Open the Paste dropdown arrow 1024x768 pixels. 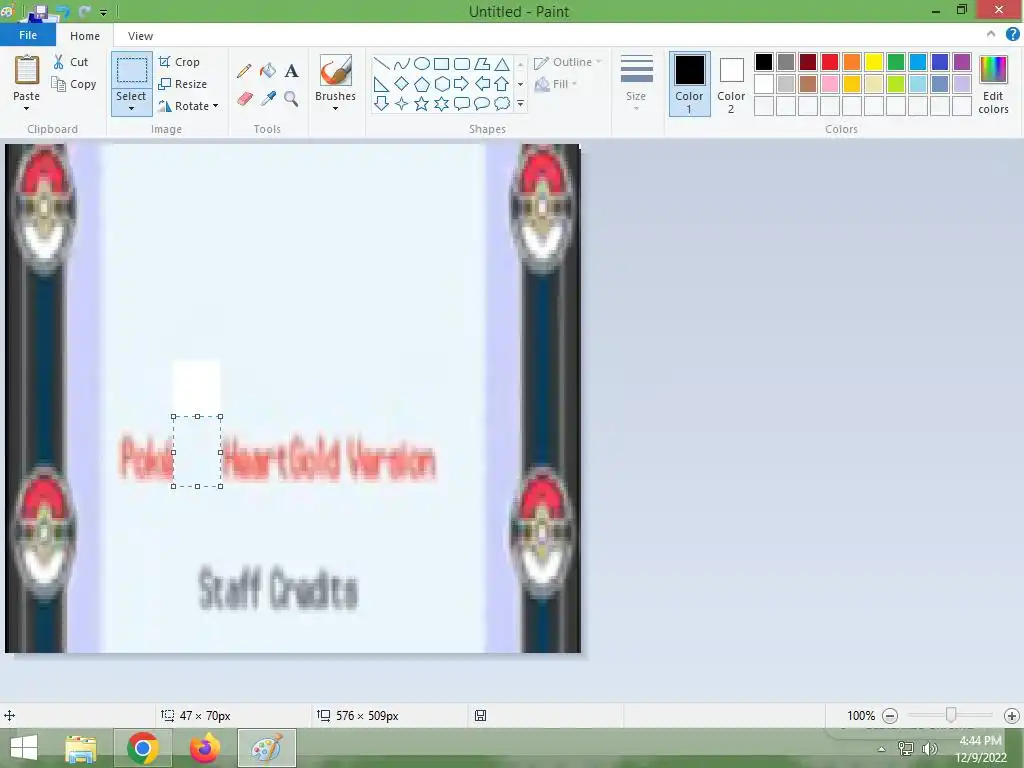pyautogui.click(x=26, y=108)
